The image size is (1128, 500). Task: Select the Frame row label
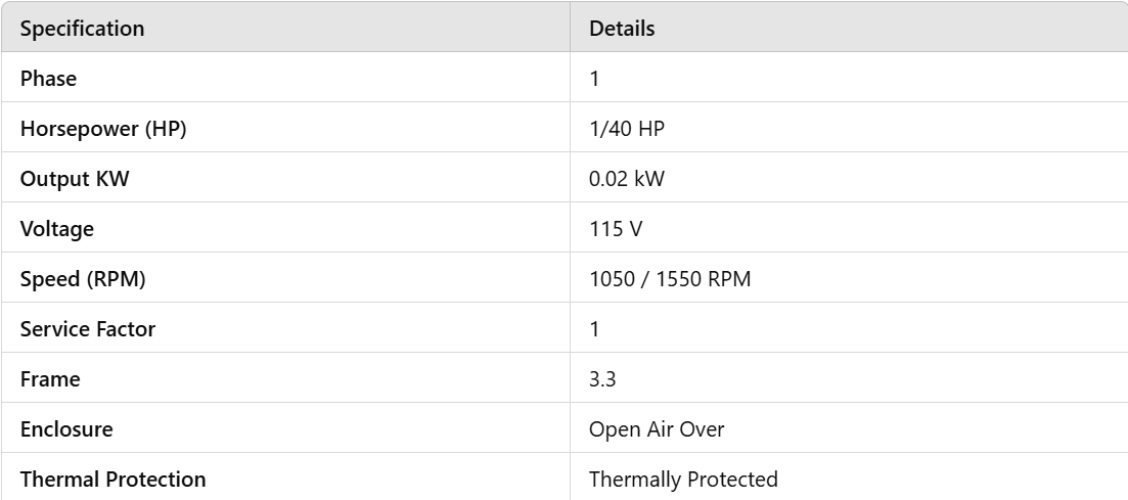47,379
